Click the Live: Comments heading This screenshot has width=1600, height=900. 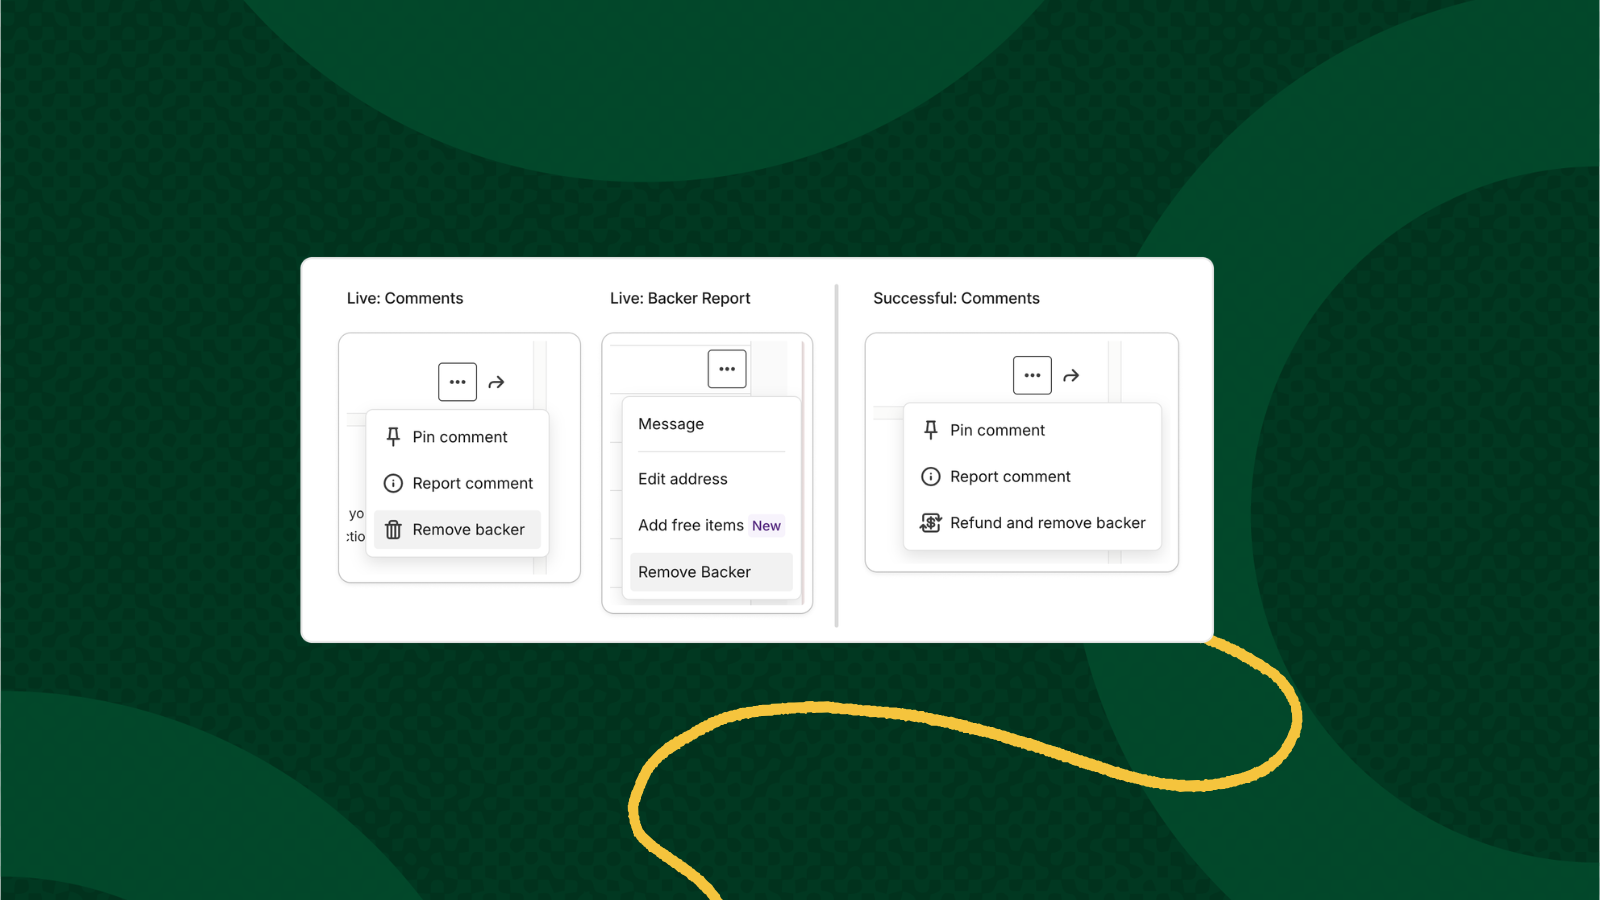405,298
